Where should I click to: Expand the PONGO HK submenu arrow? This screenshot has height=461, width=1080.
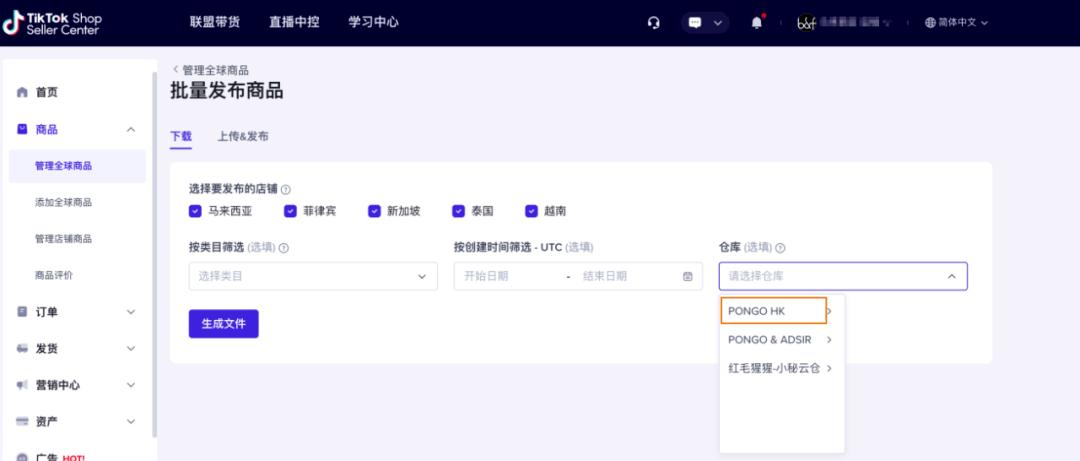point(829,311)
